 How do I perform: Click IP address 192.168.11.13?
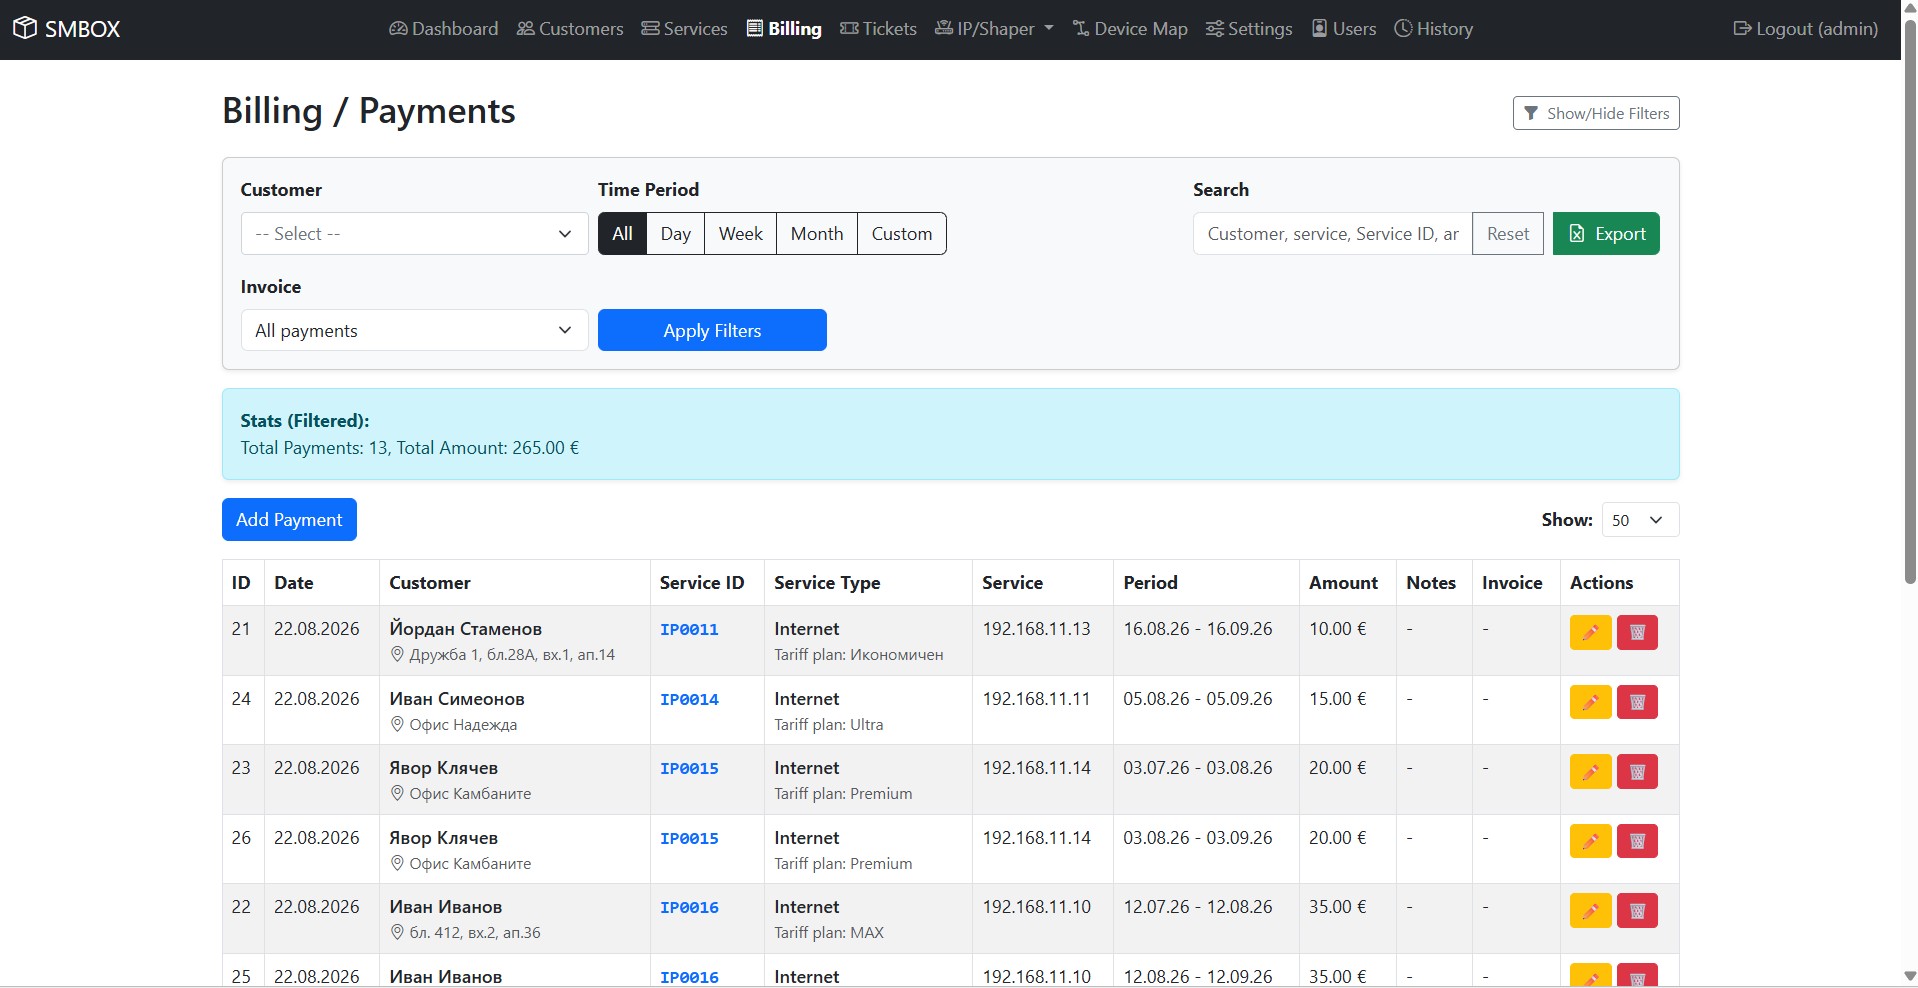[1036, 629]
